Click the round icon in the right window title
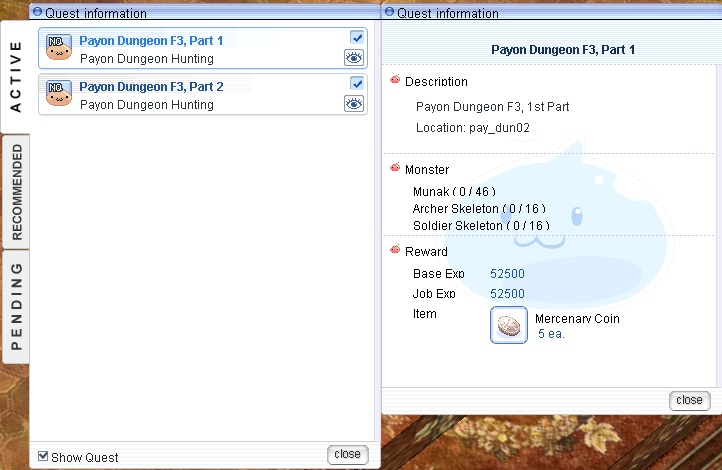The width and height of the screenshot is (722, 470). coord(389,13)
